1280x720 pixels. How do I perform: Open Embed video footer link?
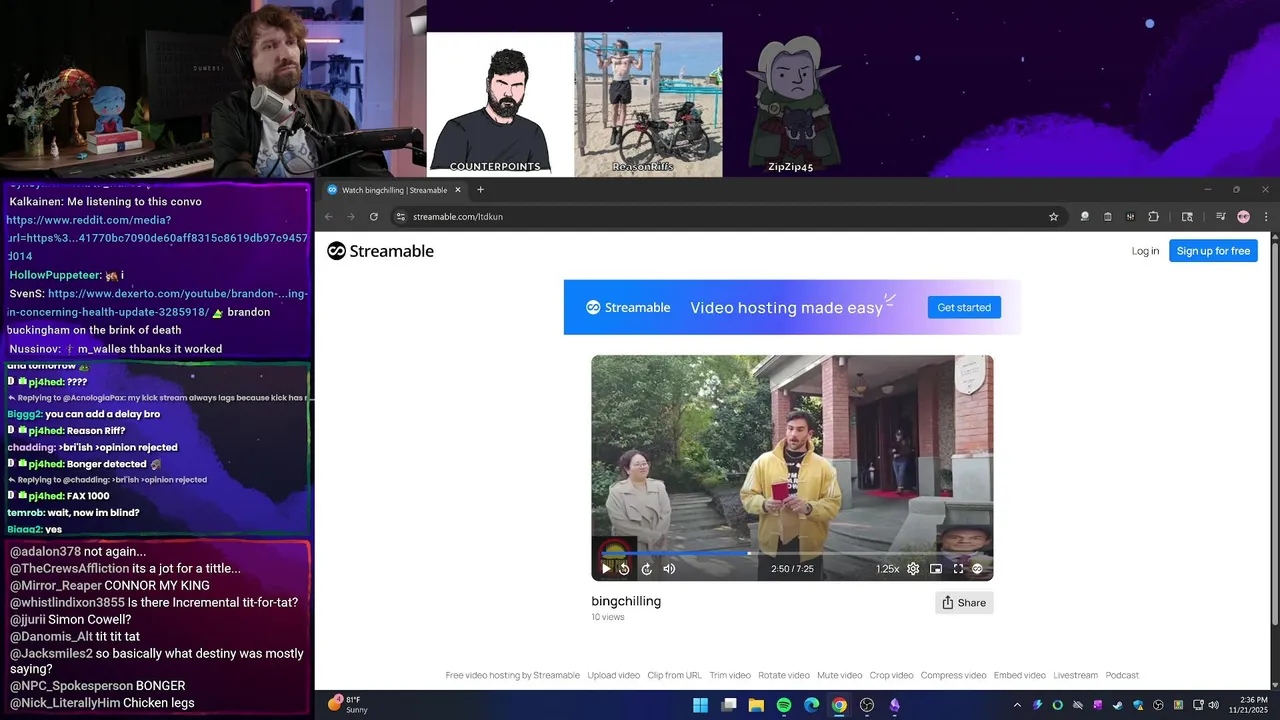coord(1020,675)
